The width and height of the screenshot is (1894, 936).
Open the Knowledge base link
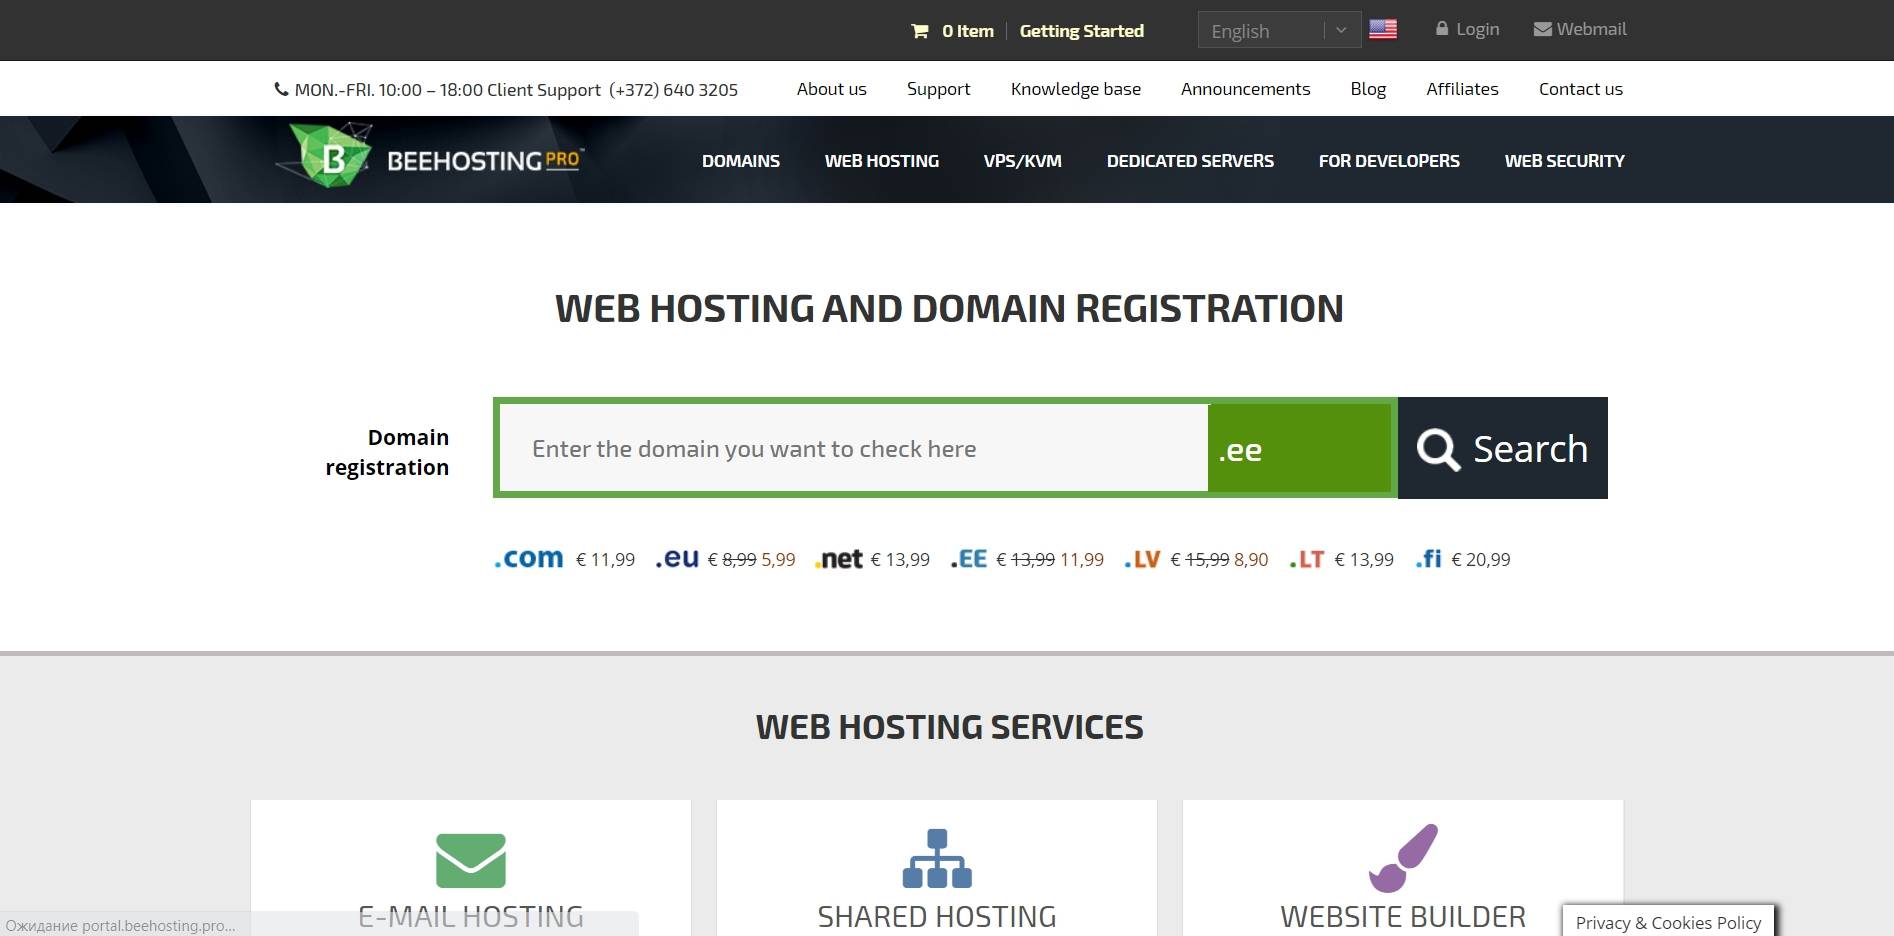click(1076, 89)
